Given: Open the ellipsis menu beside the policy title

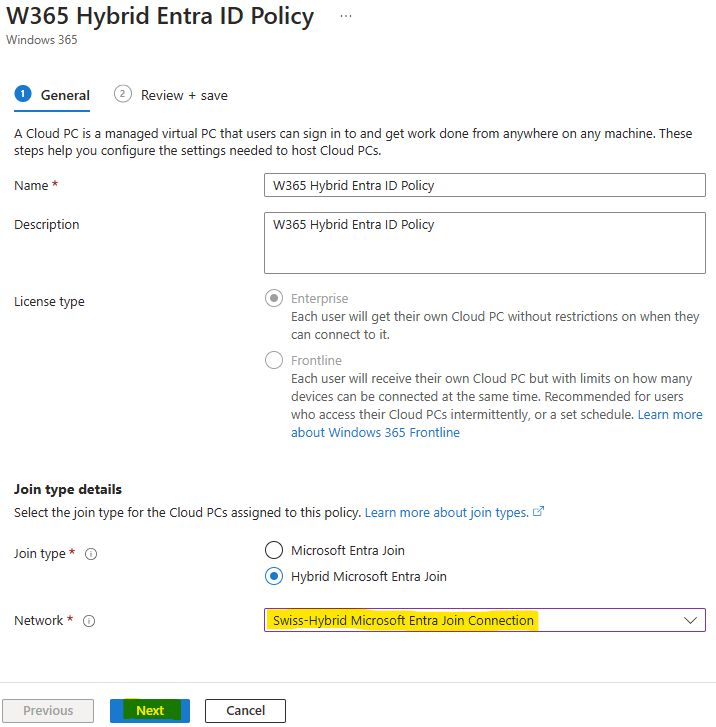Looking at the screenshot, I should (345, 16).
